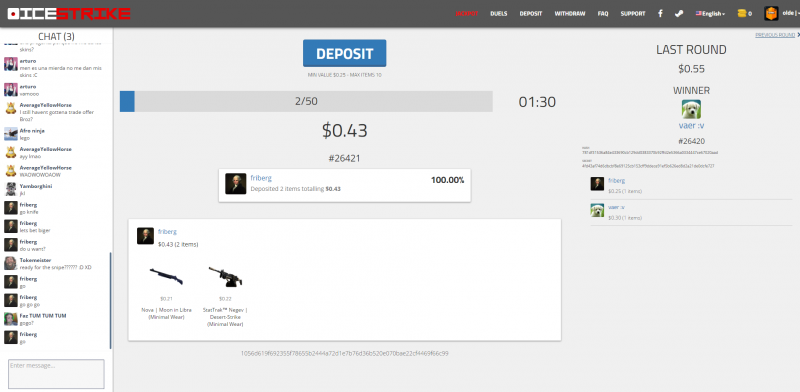The height and width of the screenshot is (392, 800).
Task: Click friberg avatar in deposited items panel
Action: (x=145, y=236)
